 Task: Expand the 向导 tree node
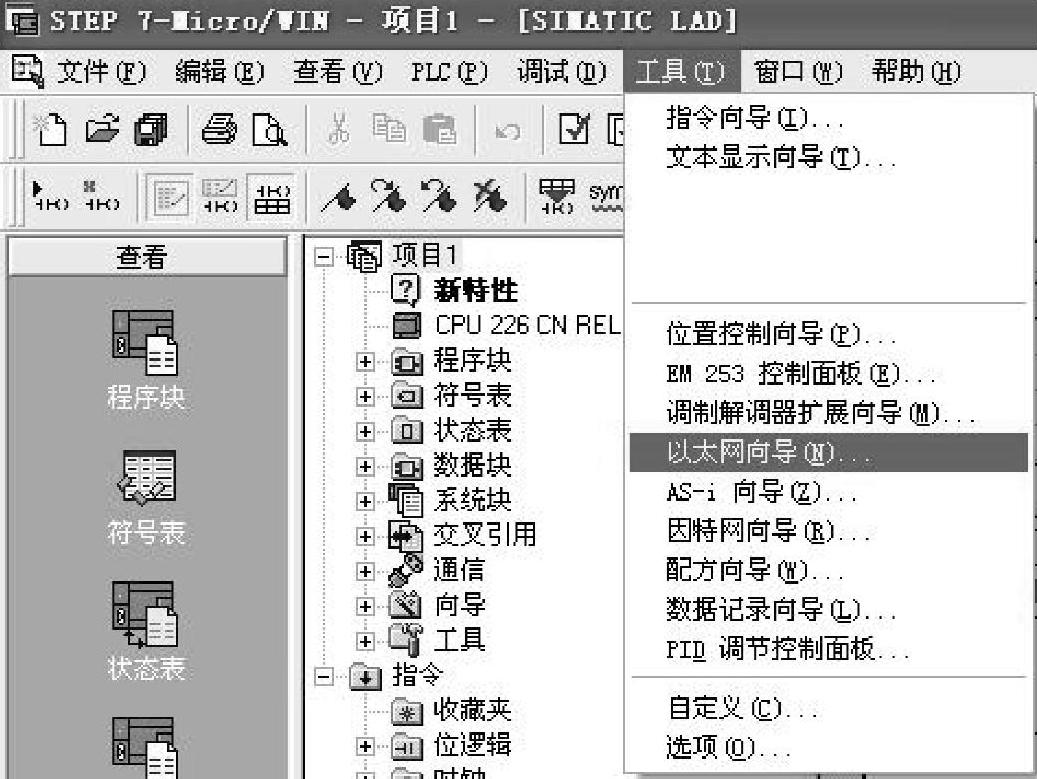pos(365,606)
